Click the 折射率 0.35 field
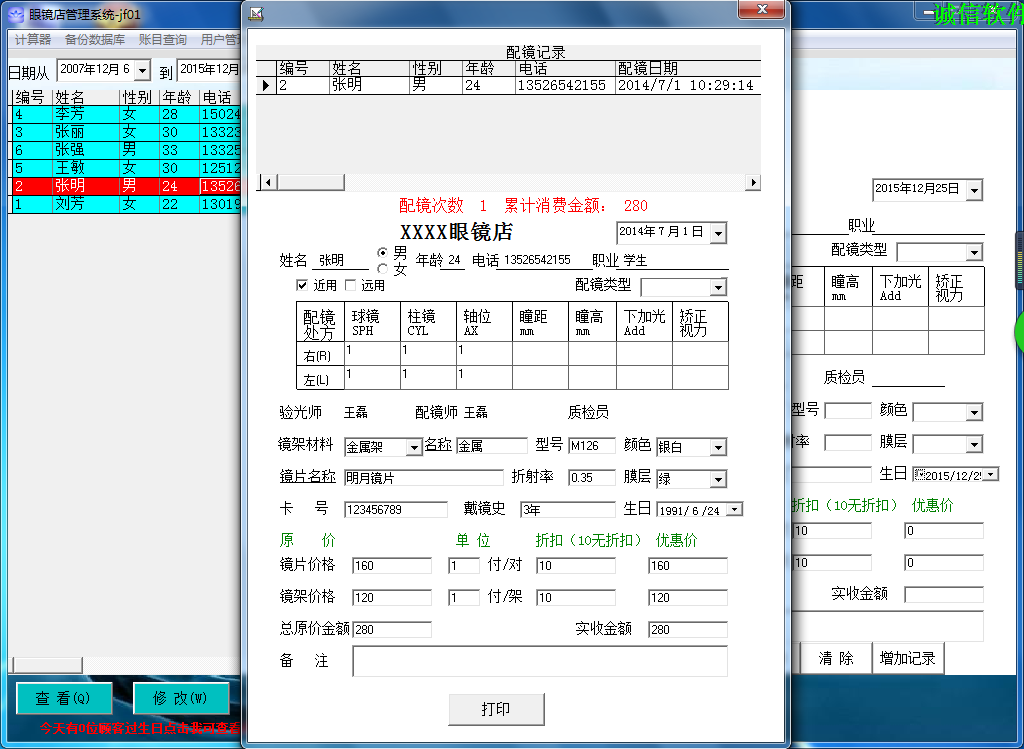 pos(592,477)
